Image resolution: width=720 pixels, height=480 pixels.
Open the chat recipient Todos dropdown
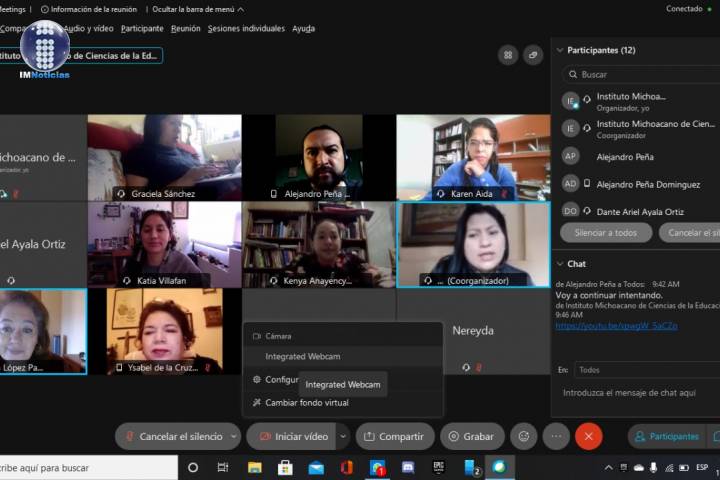pos(645,370)
